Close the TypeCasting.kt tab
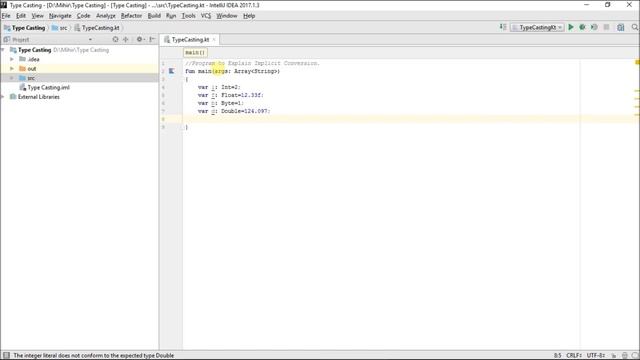The width and height of the screenshot is (640, 360). [x=214, y=40]
